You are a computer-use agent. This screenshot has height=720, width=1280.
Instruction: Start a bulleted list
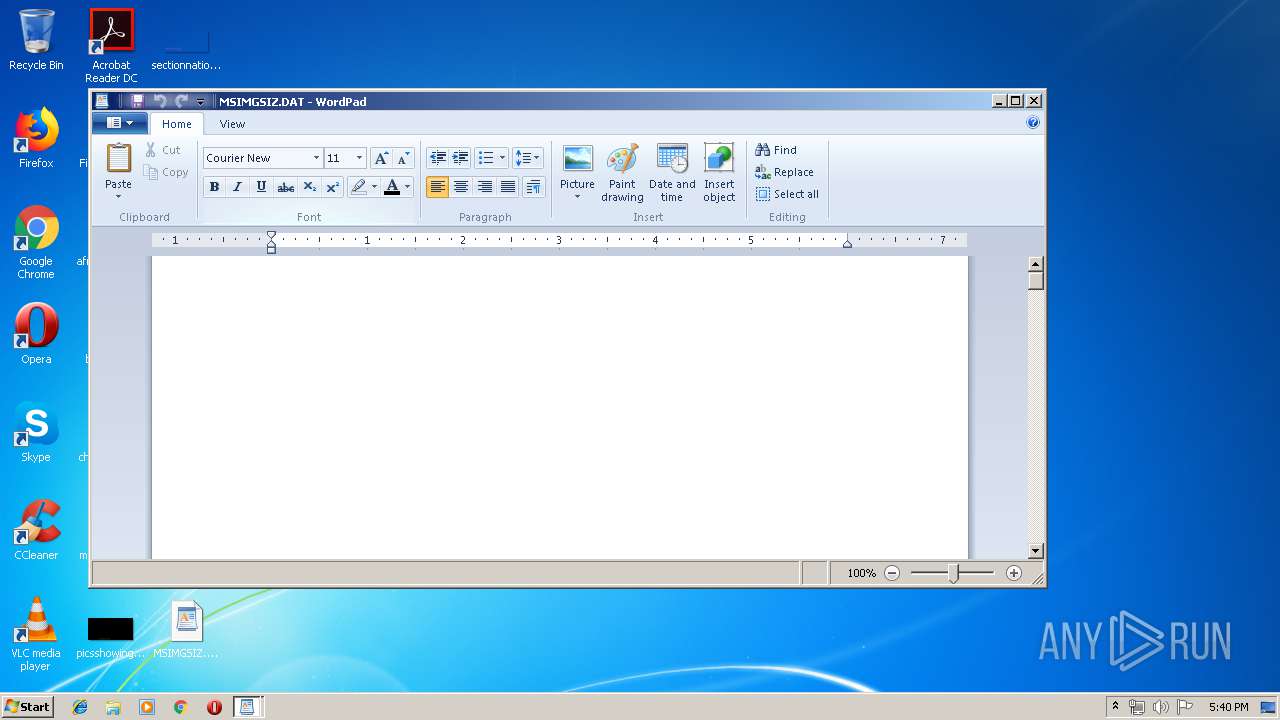click(x=485, y=158)
